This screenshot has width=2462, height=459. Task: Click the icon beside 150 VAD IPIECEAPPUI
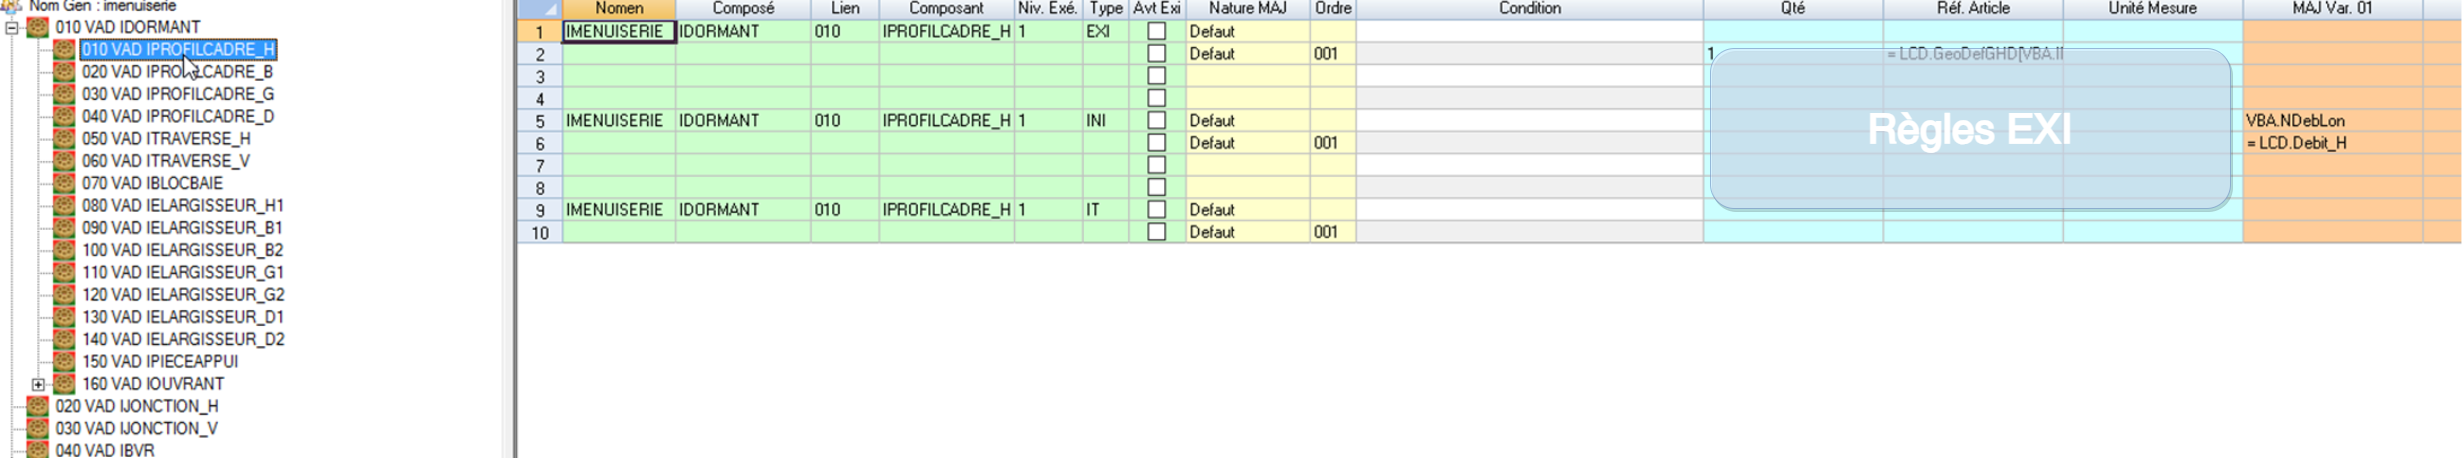pos(64,361)
